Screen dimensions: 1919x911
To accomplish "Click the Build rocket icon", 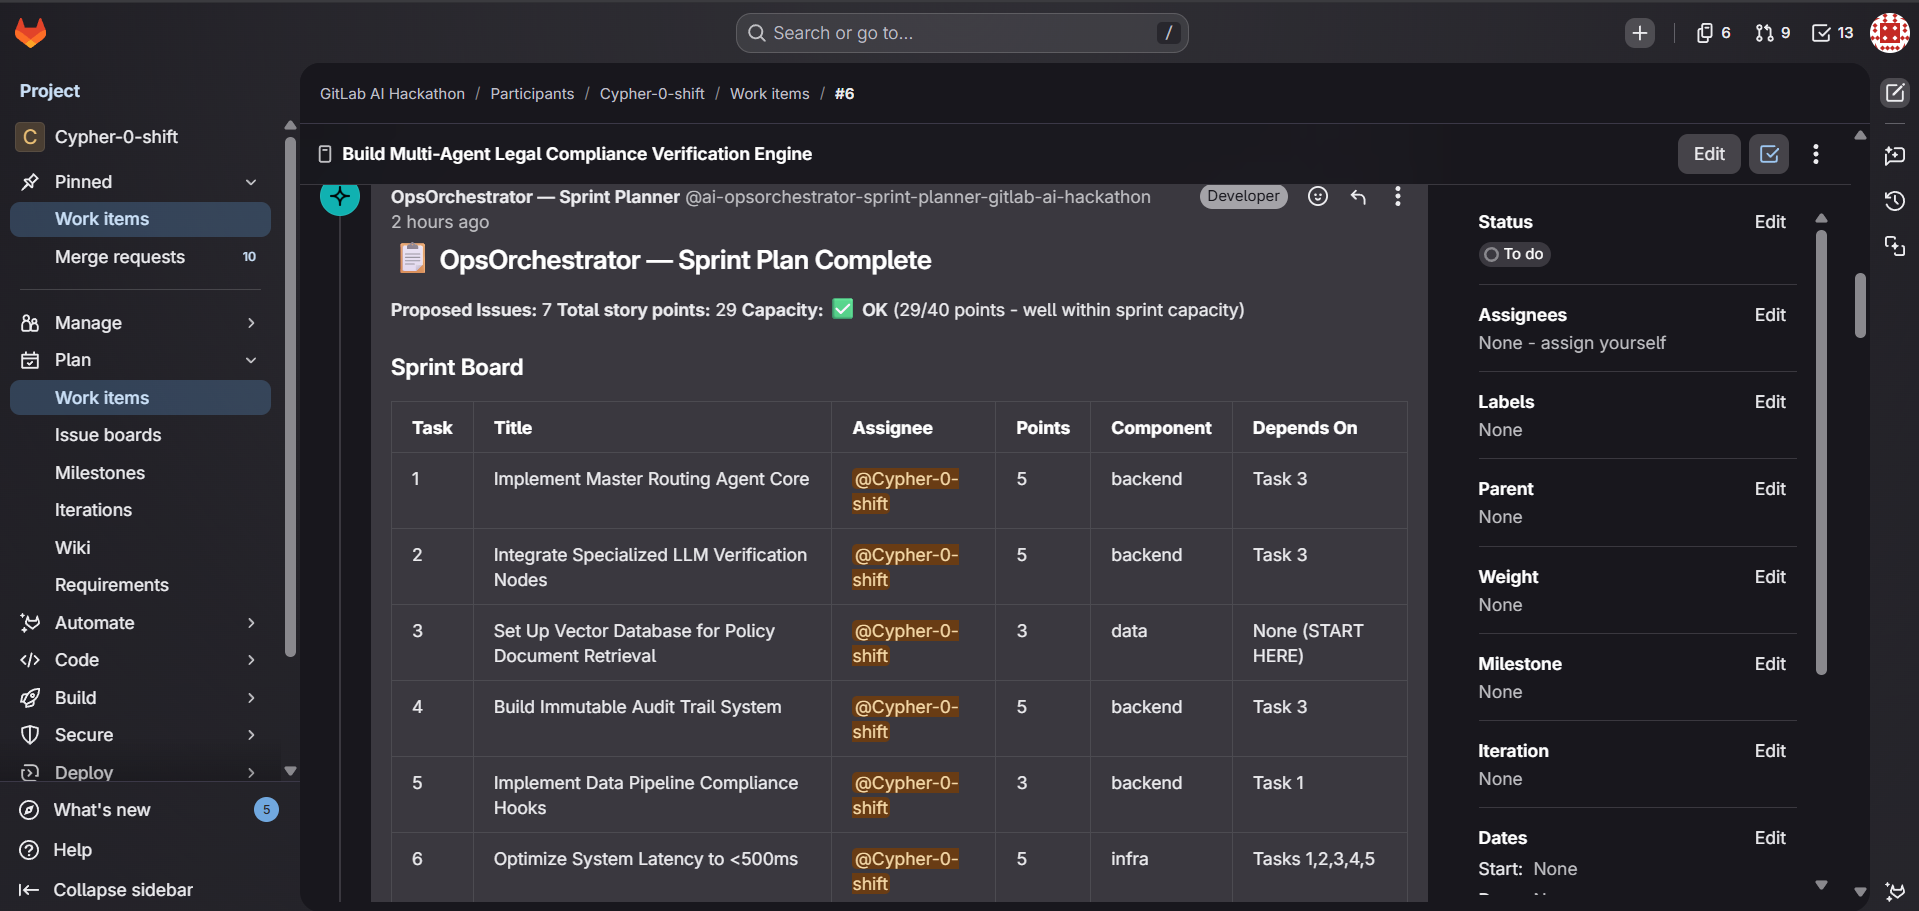I will [30, 698].
